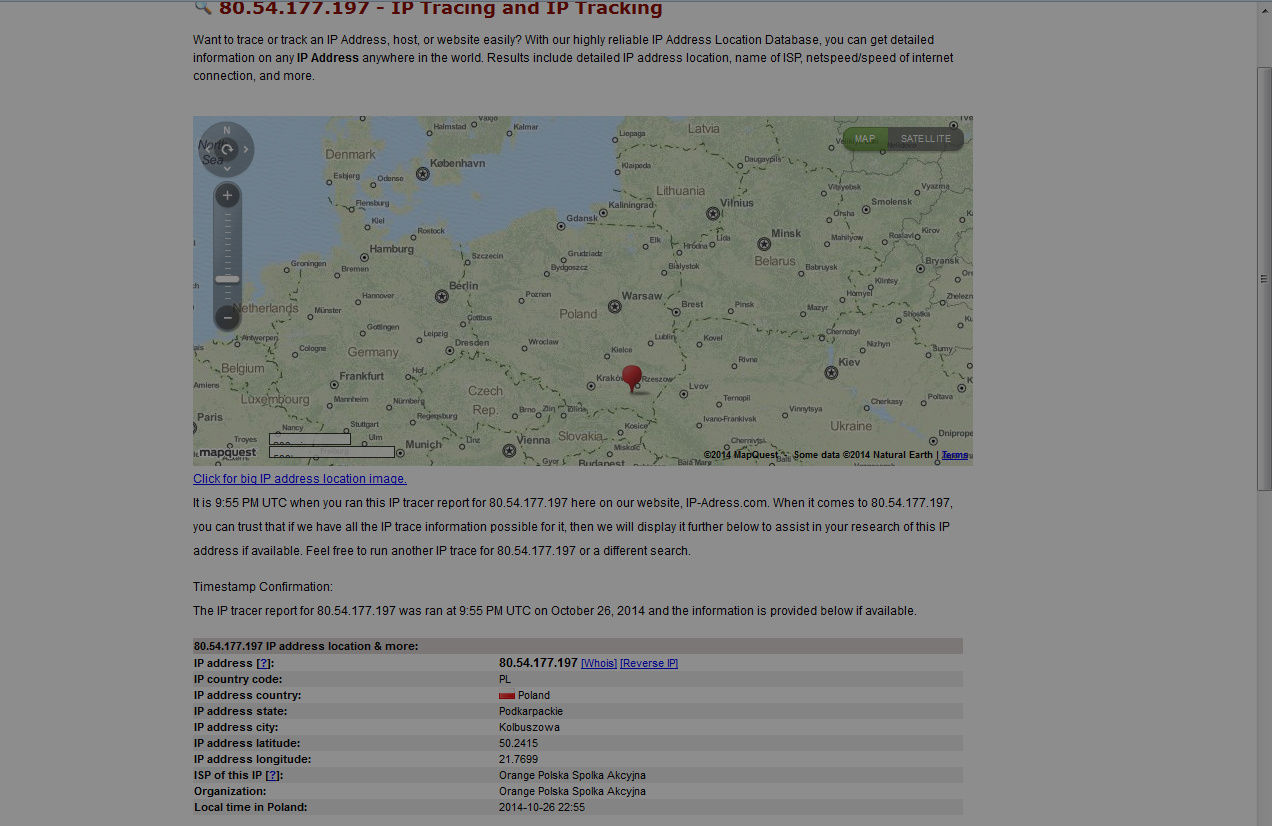Image resolution: width=1272 pixels, height=826 pixels.
Task: Open 'Click for big IP address location image' link
Action: 300,479
